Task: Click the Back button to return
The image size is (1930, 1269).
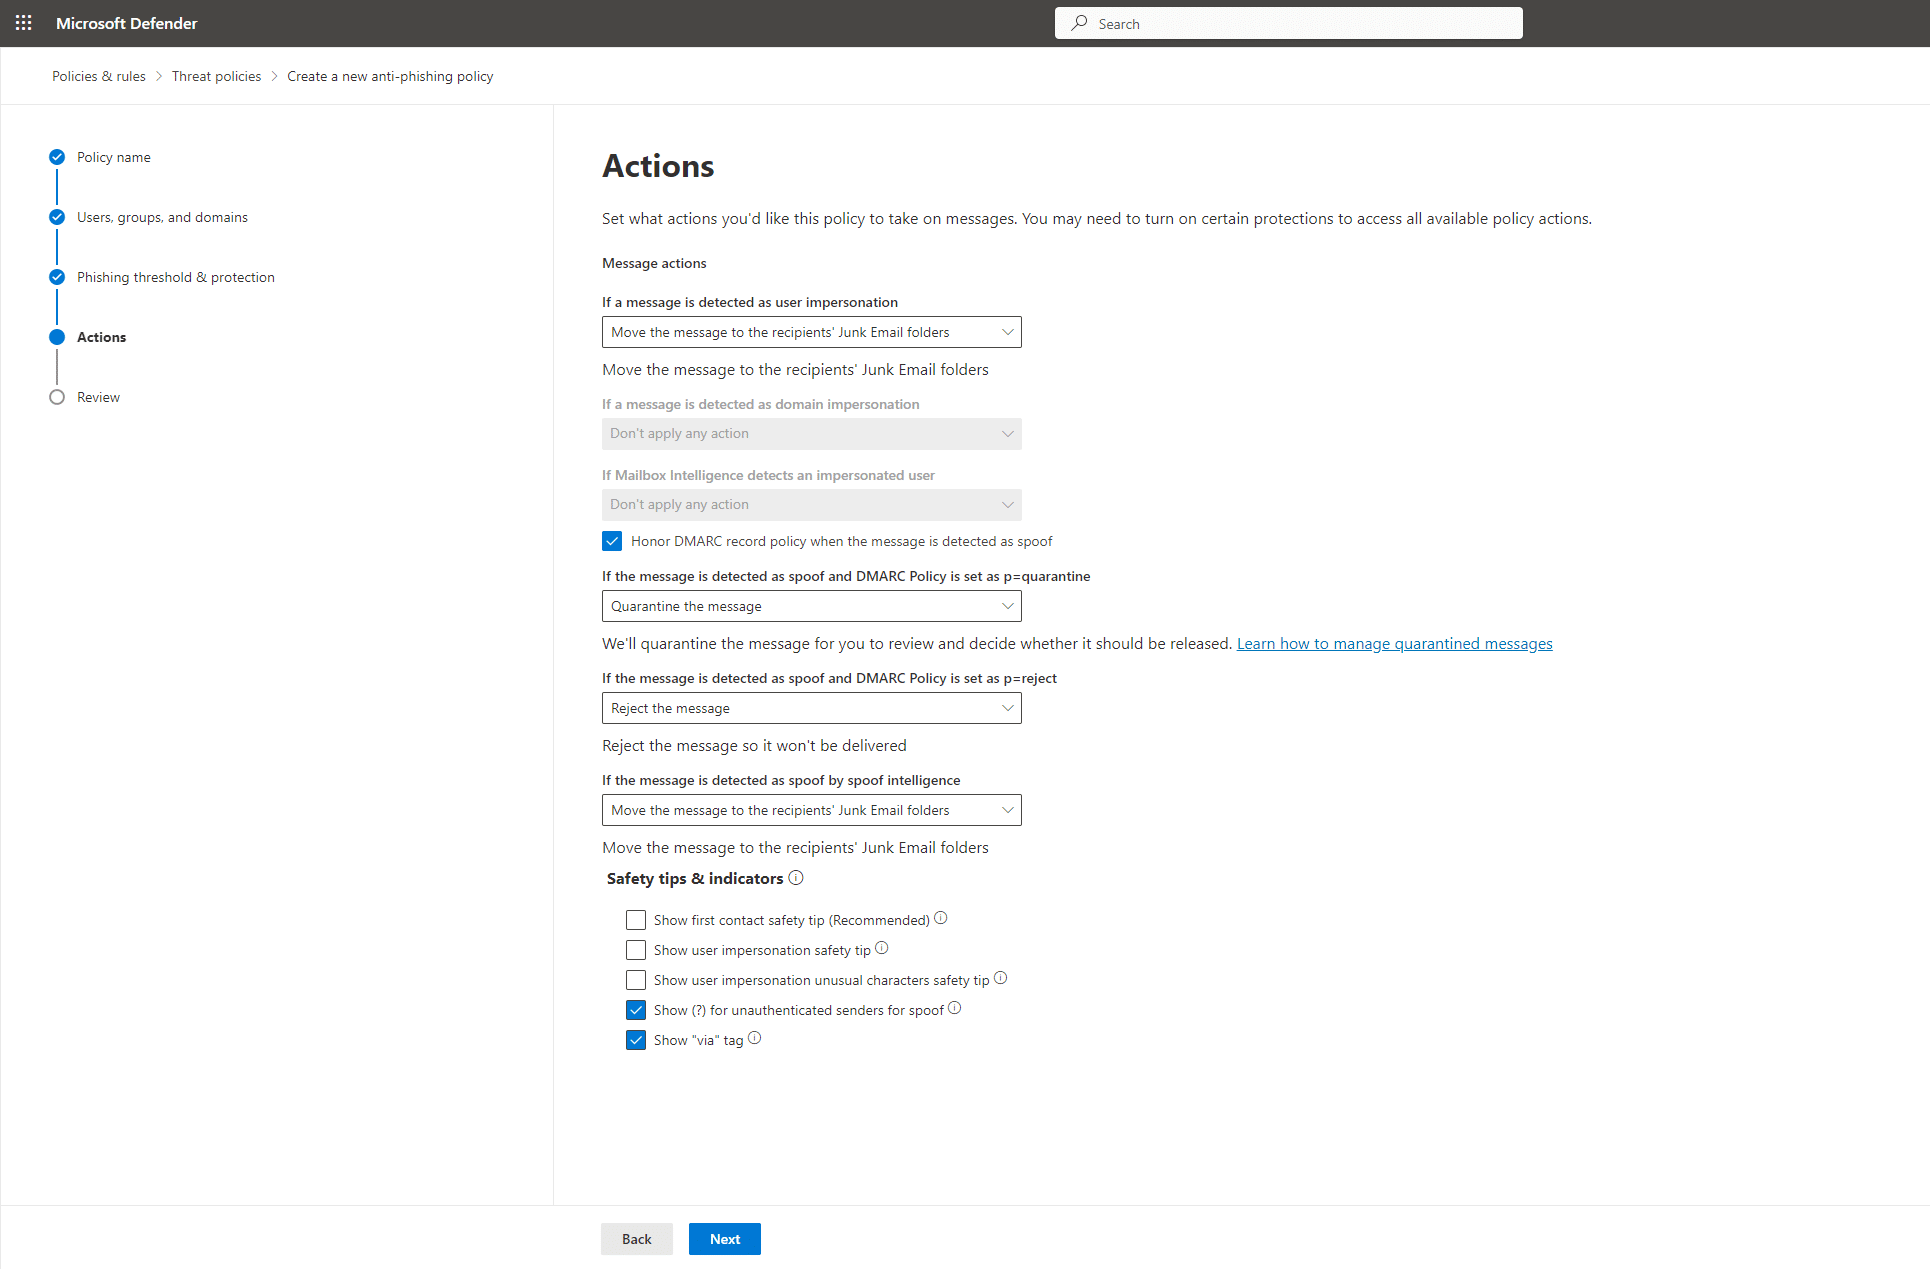Action: pos(636,1238)
